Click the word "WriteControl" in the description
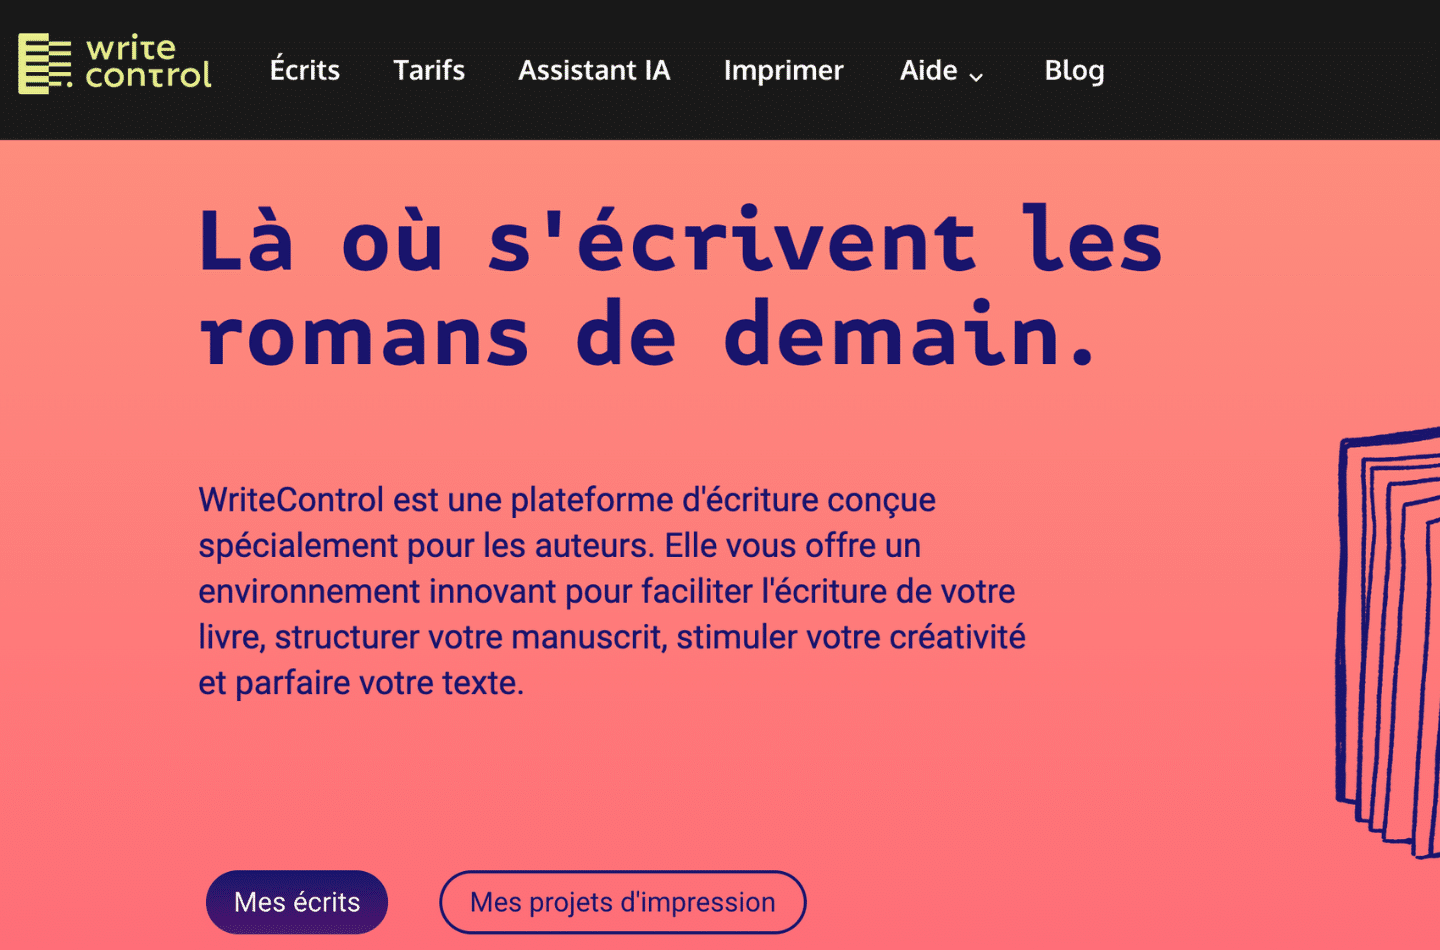Viewport: 1440px width, 950px height. click(291, 499)
